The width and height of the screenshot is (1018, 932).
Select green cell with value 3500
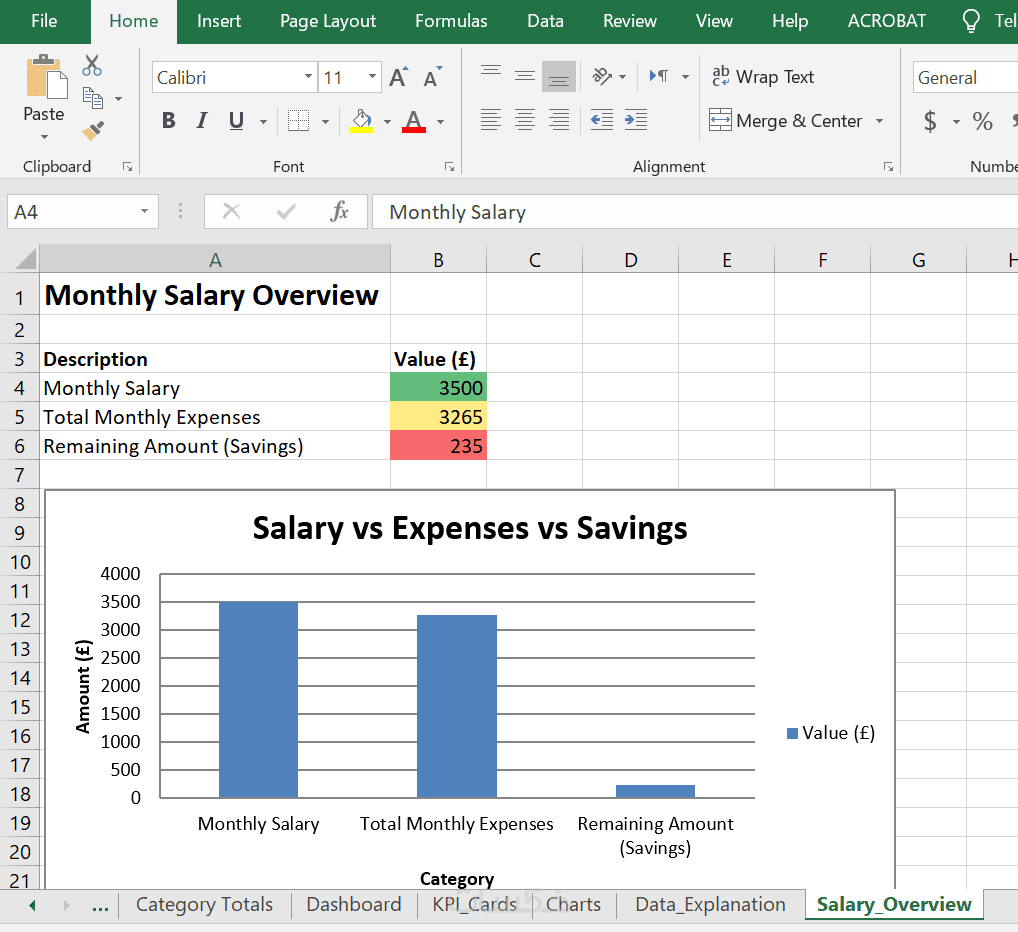pos(438,387)
